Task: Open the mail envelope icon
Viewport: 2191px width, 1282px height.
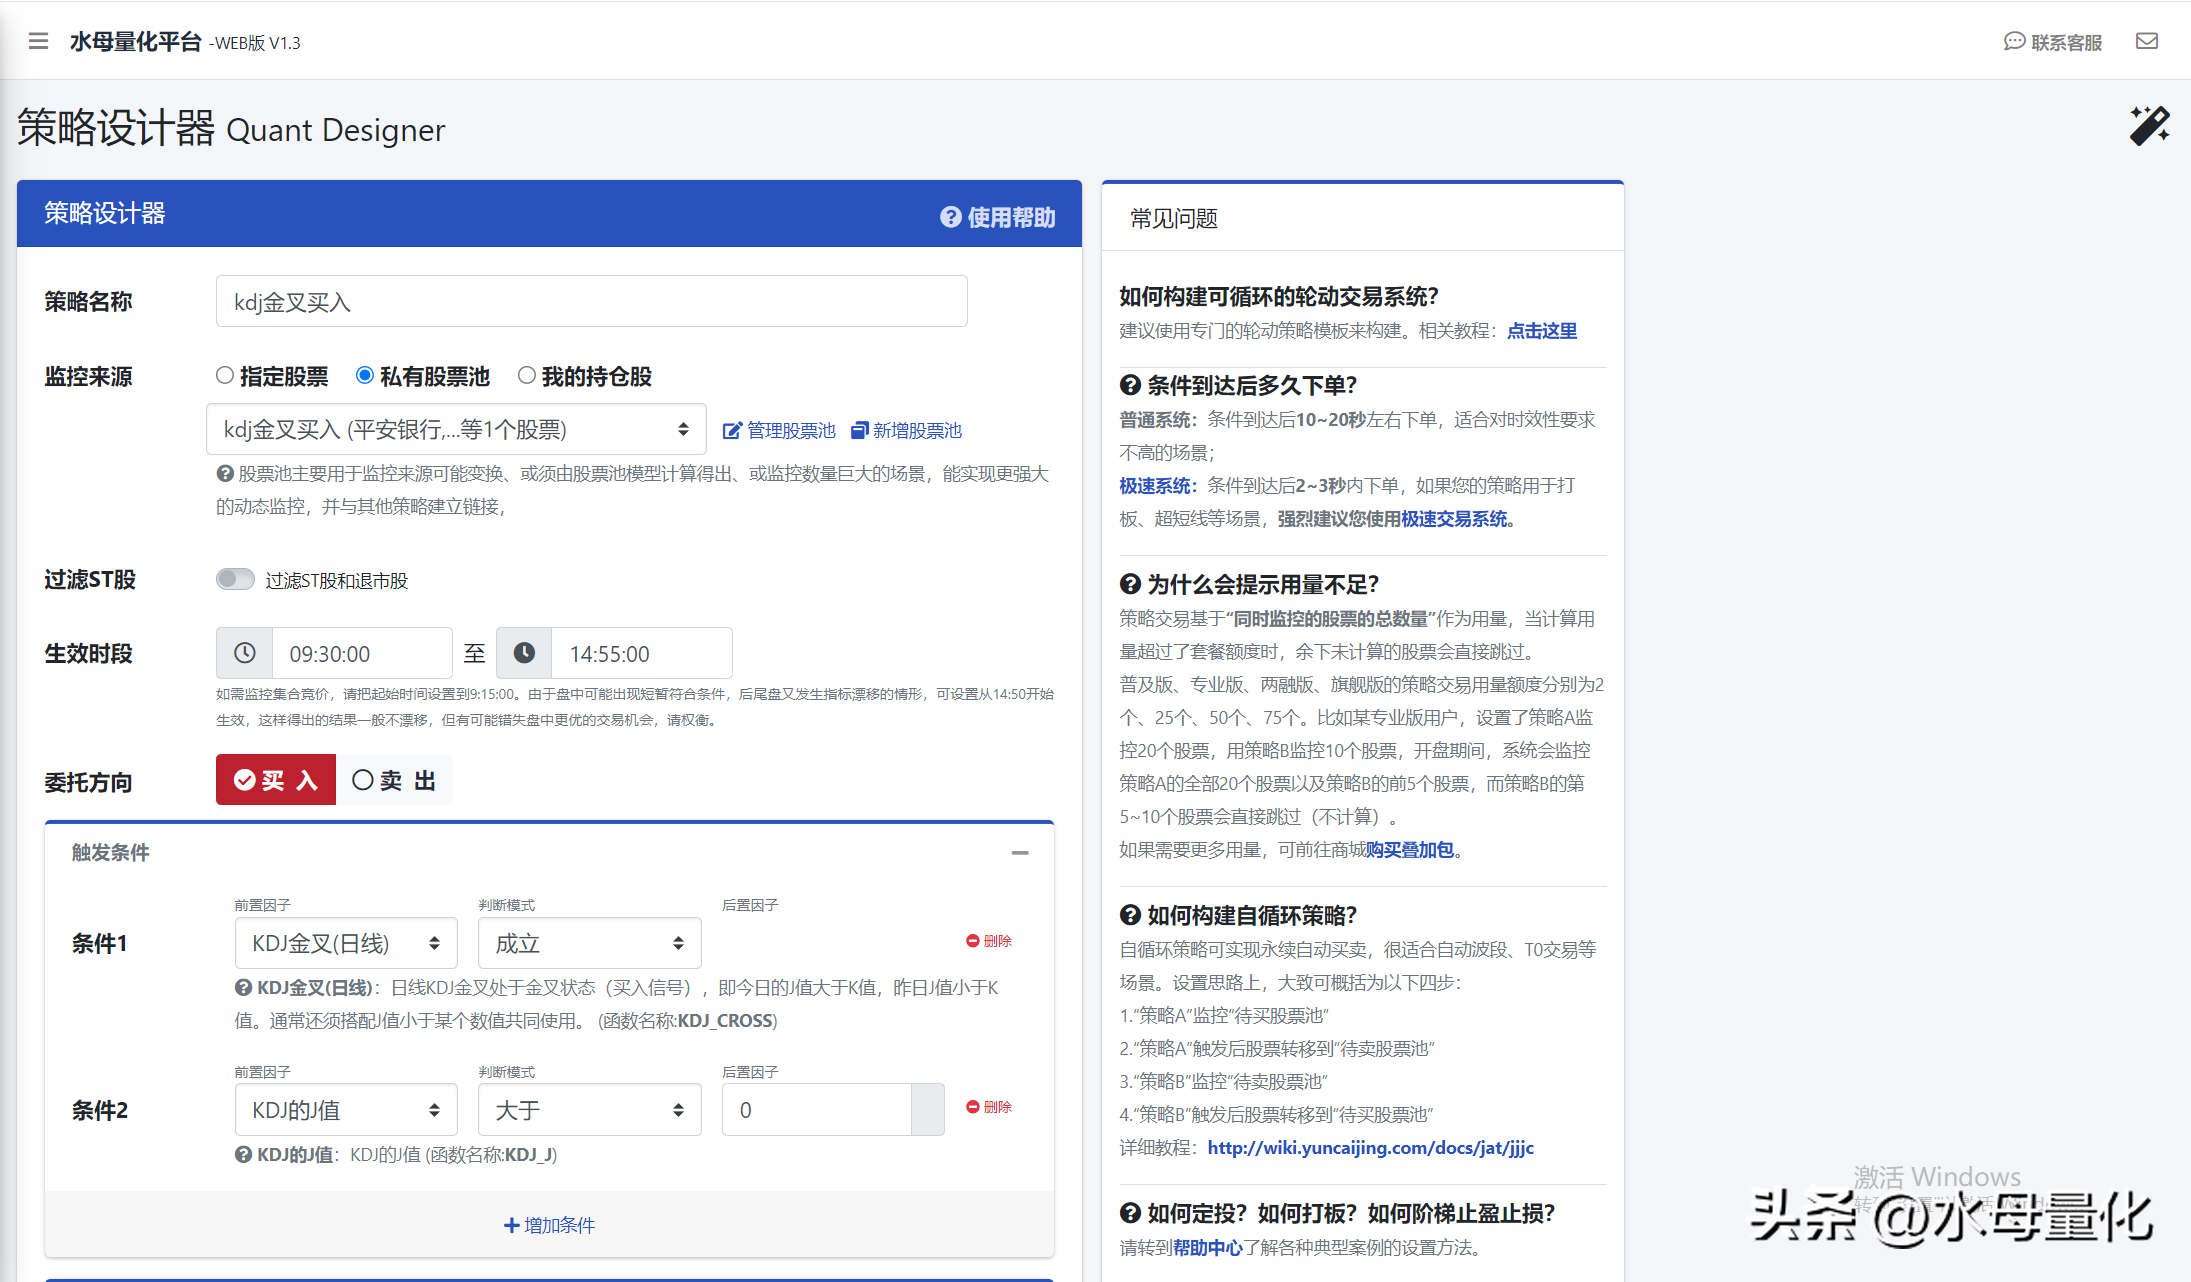Action: click(2147, 41)
